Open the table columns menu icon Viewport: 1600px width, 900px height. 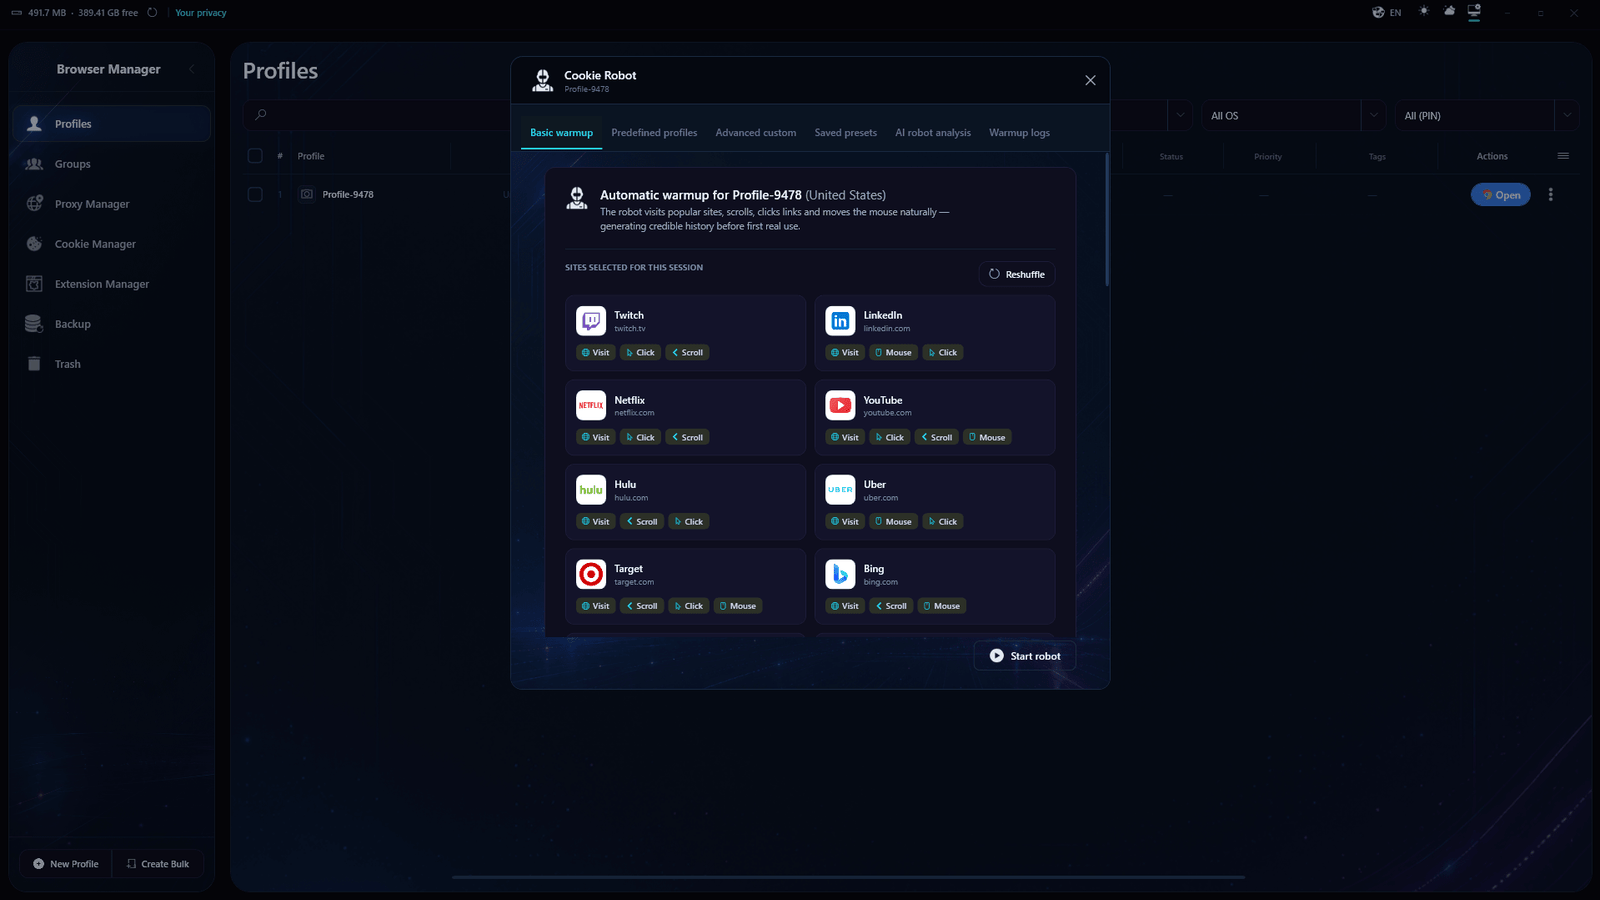[1563, 156]
